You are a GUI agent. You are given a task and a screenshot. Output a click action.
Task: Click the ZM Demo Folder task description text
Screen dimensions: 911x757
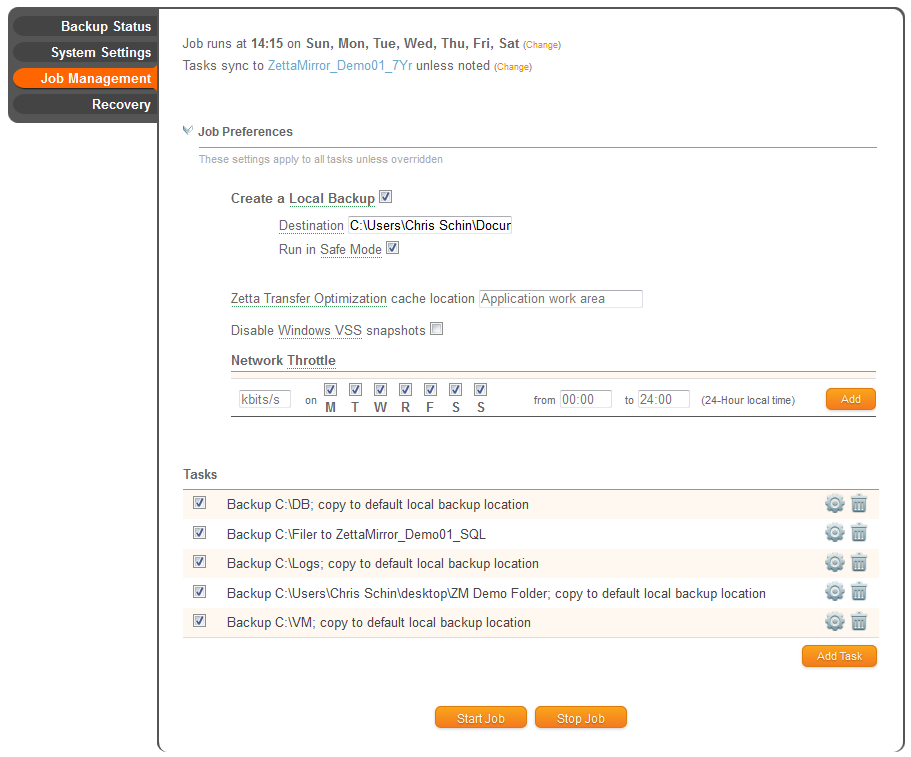click(496, 593)
